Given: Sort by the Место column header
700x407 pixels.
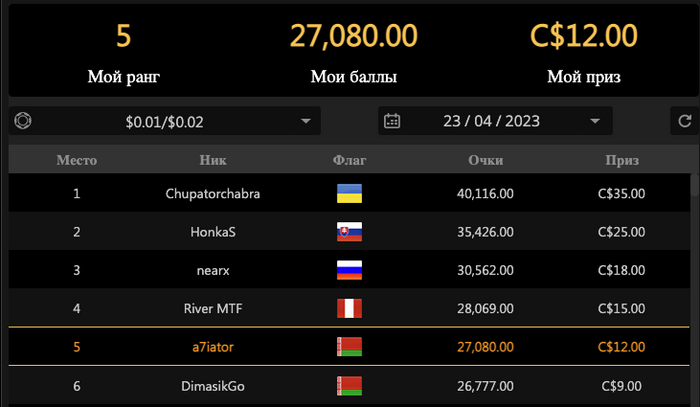Looking at the screenshot, I should click(x=76, y=159).
